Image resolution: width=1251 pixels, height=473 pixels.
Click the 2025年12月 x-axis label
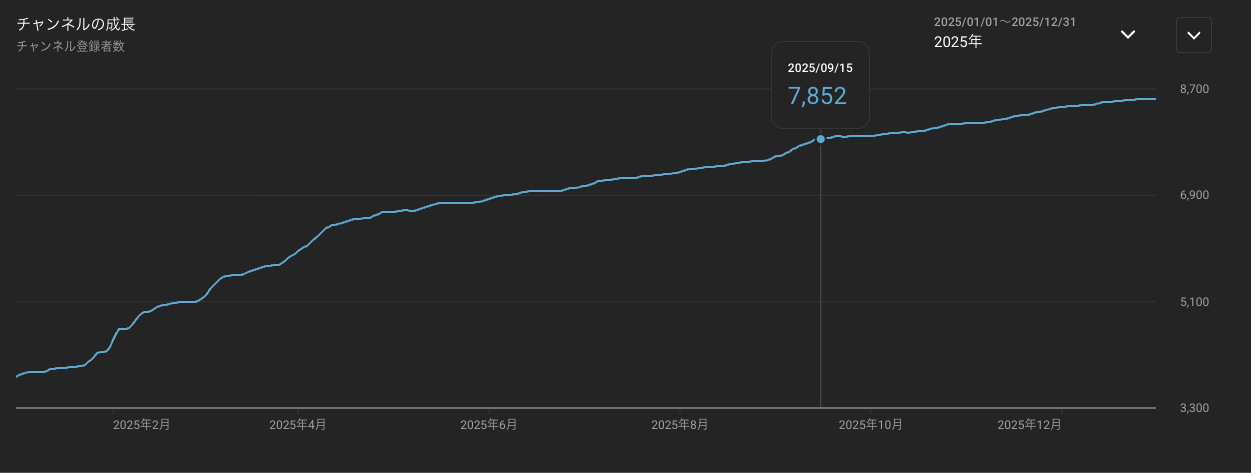click(1029, 425)
